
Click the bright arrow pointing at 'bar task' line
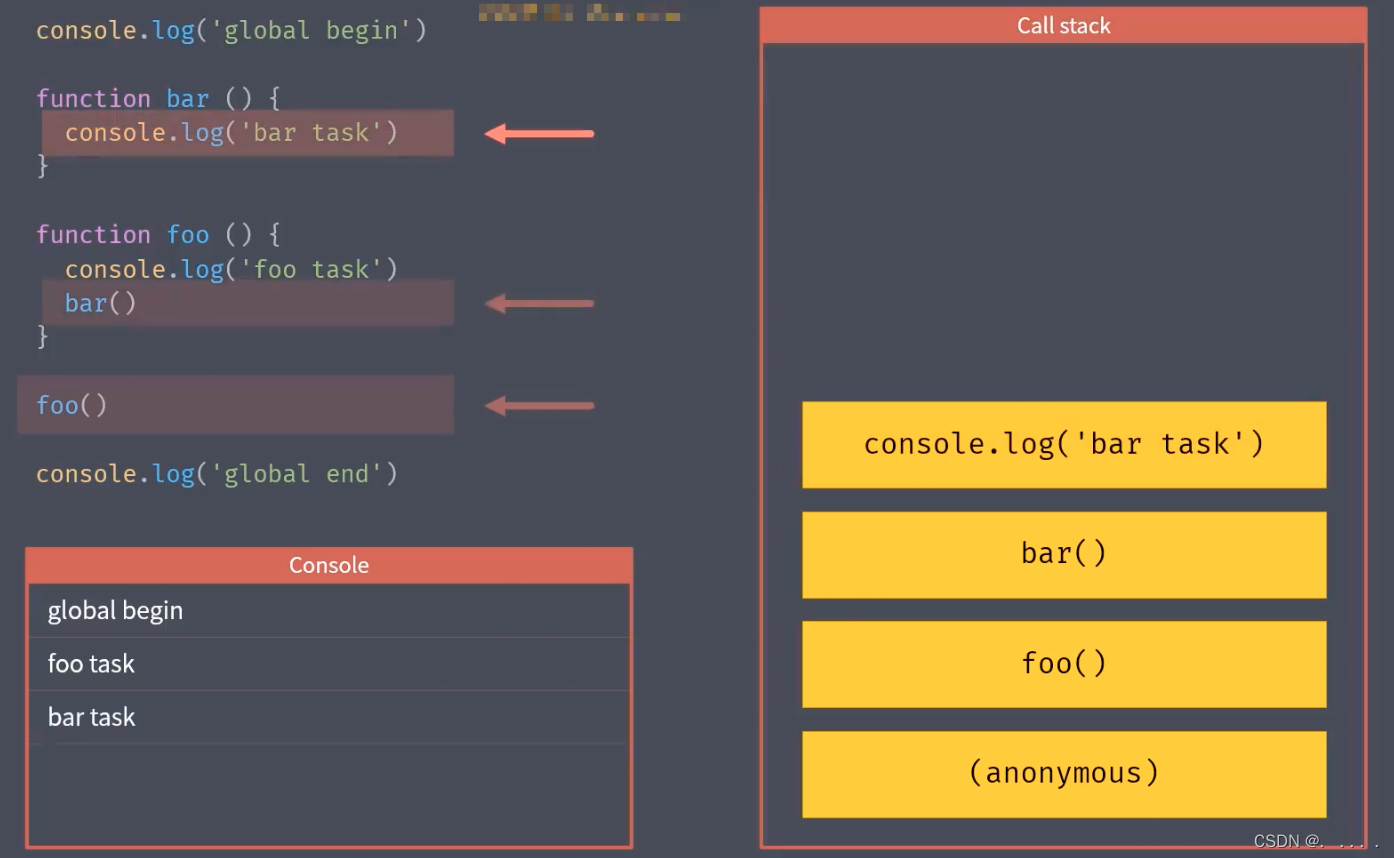[539, 134]
